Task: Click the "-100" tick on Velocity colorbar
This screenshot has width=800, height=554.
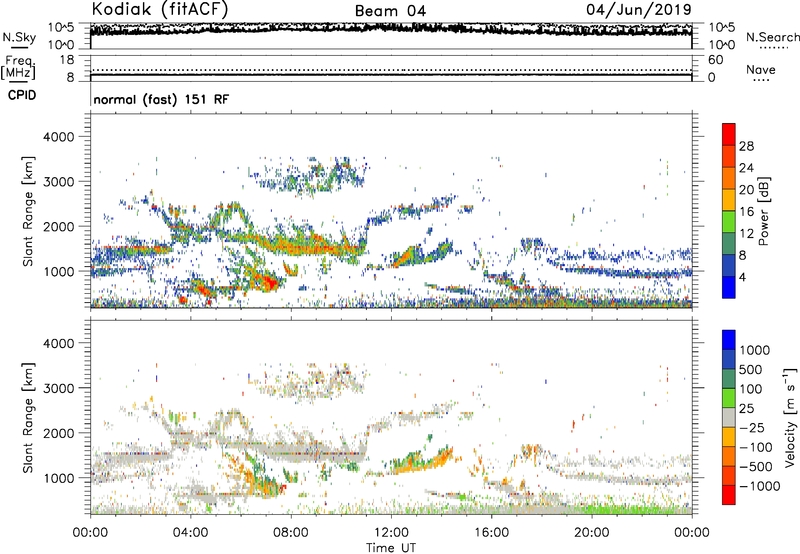Action: (x=755, y=447)
